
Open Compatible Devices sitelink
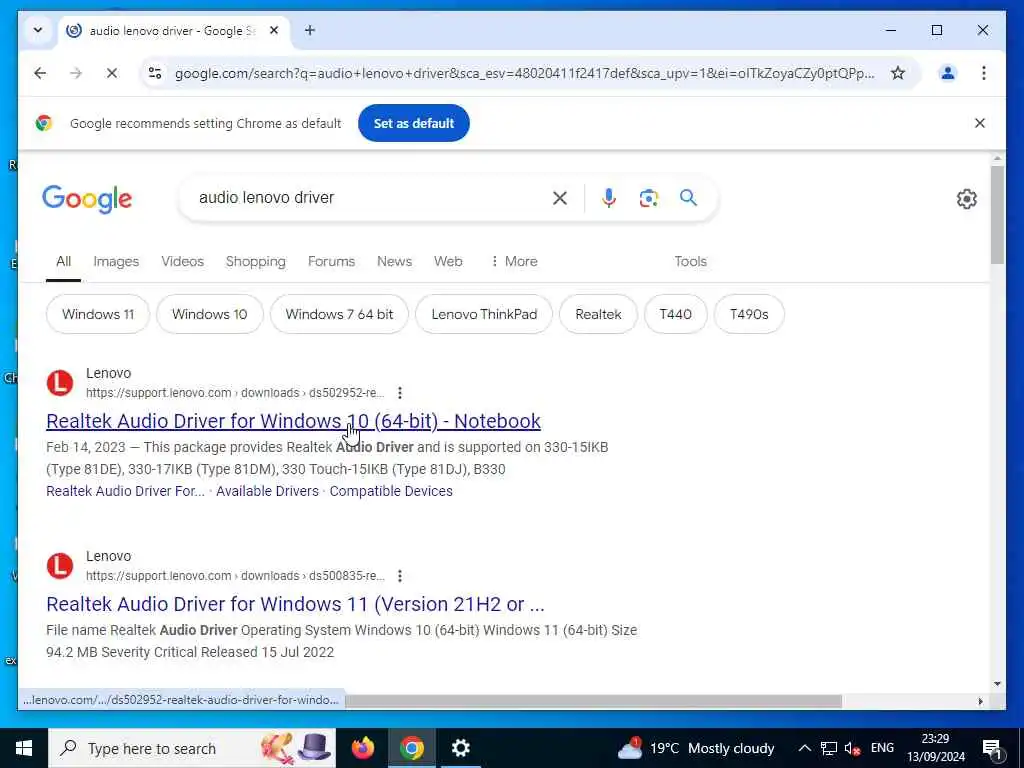391,491
